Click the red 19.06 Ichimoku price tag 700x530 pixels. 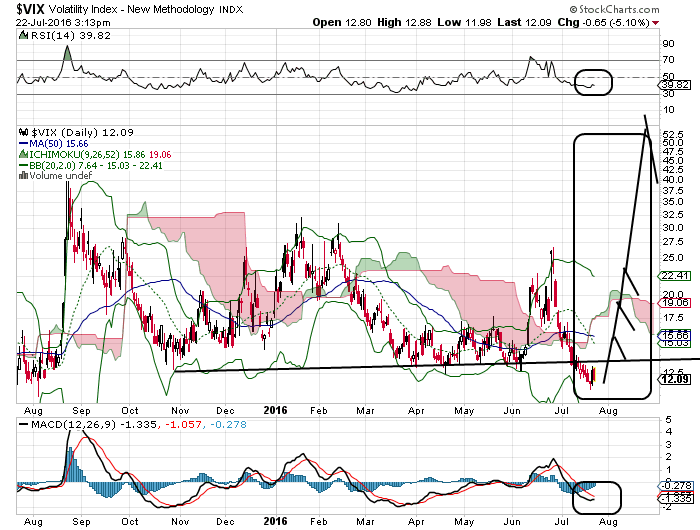click(675, 303)
